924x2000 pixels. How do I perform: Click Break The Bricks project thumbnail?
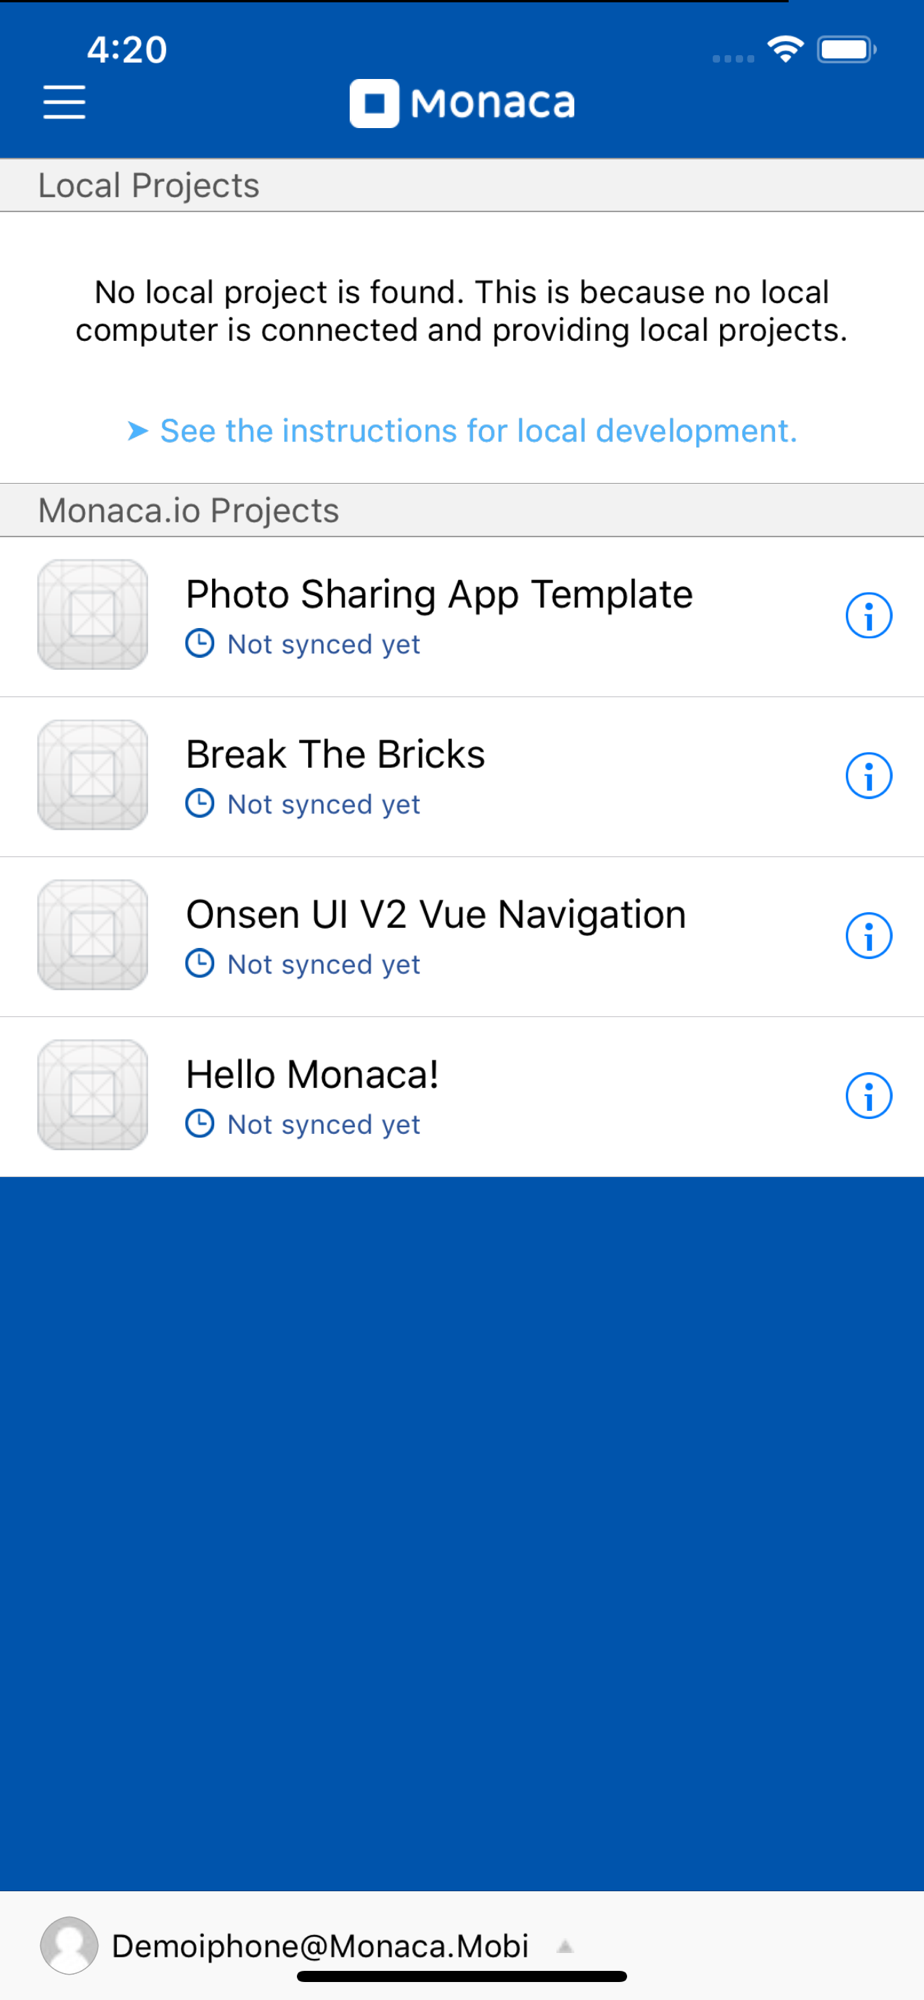(93, 775)
